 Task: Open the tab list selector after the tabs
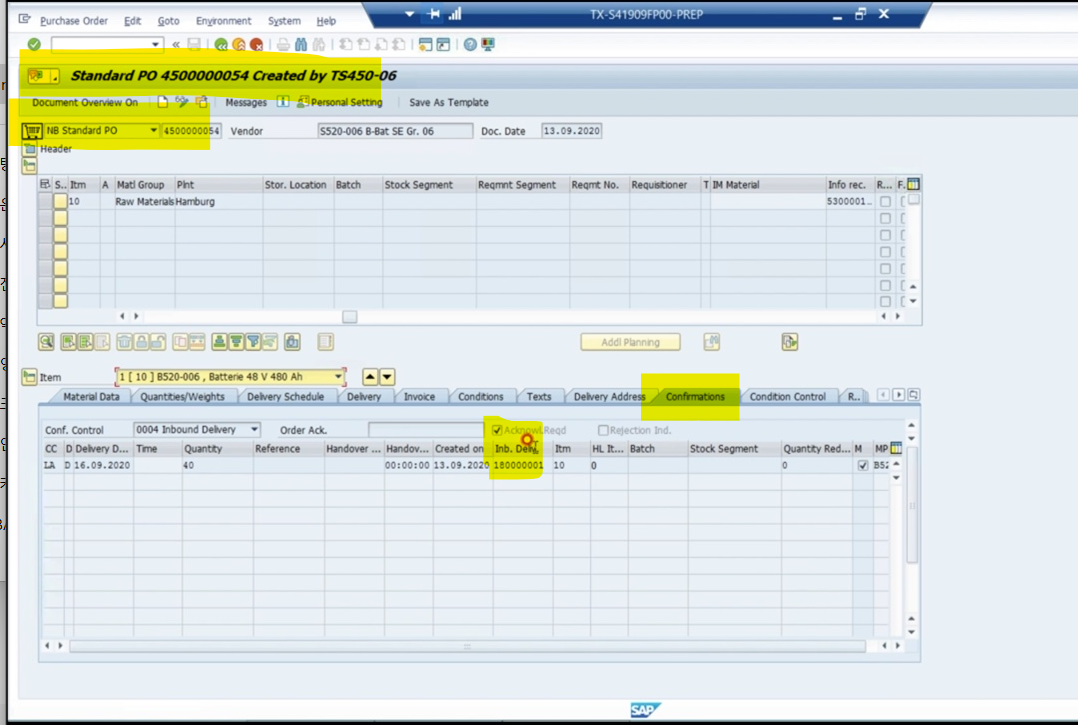[914, 395]
